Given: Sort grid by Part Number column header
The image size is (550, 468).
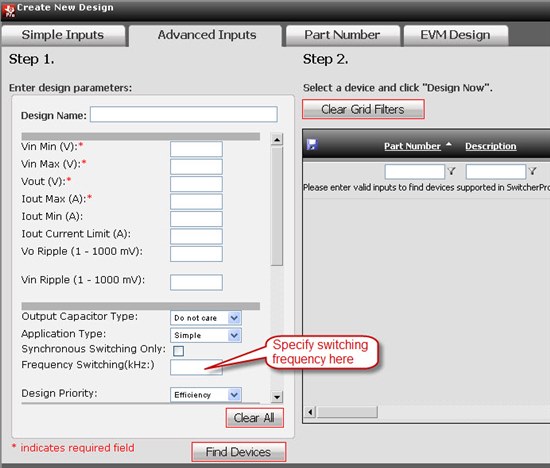Looking at the screenshot, I should [412, 146].
